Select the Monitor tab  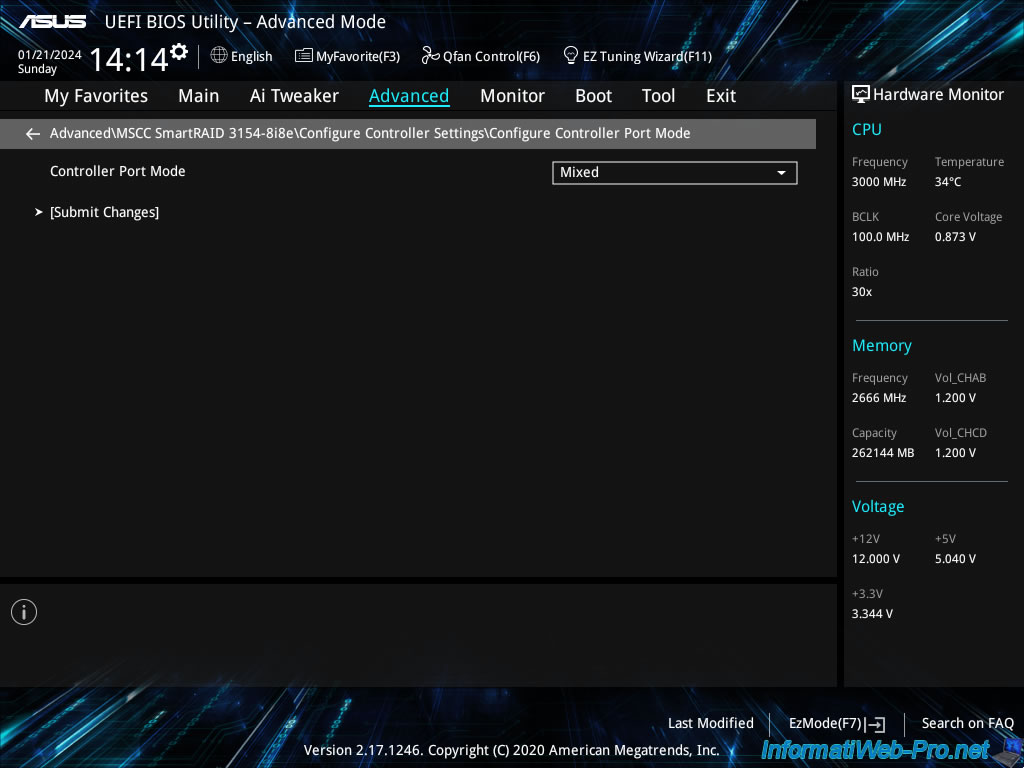(x=512, y=96)
